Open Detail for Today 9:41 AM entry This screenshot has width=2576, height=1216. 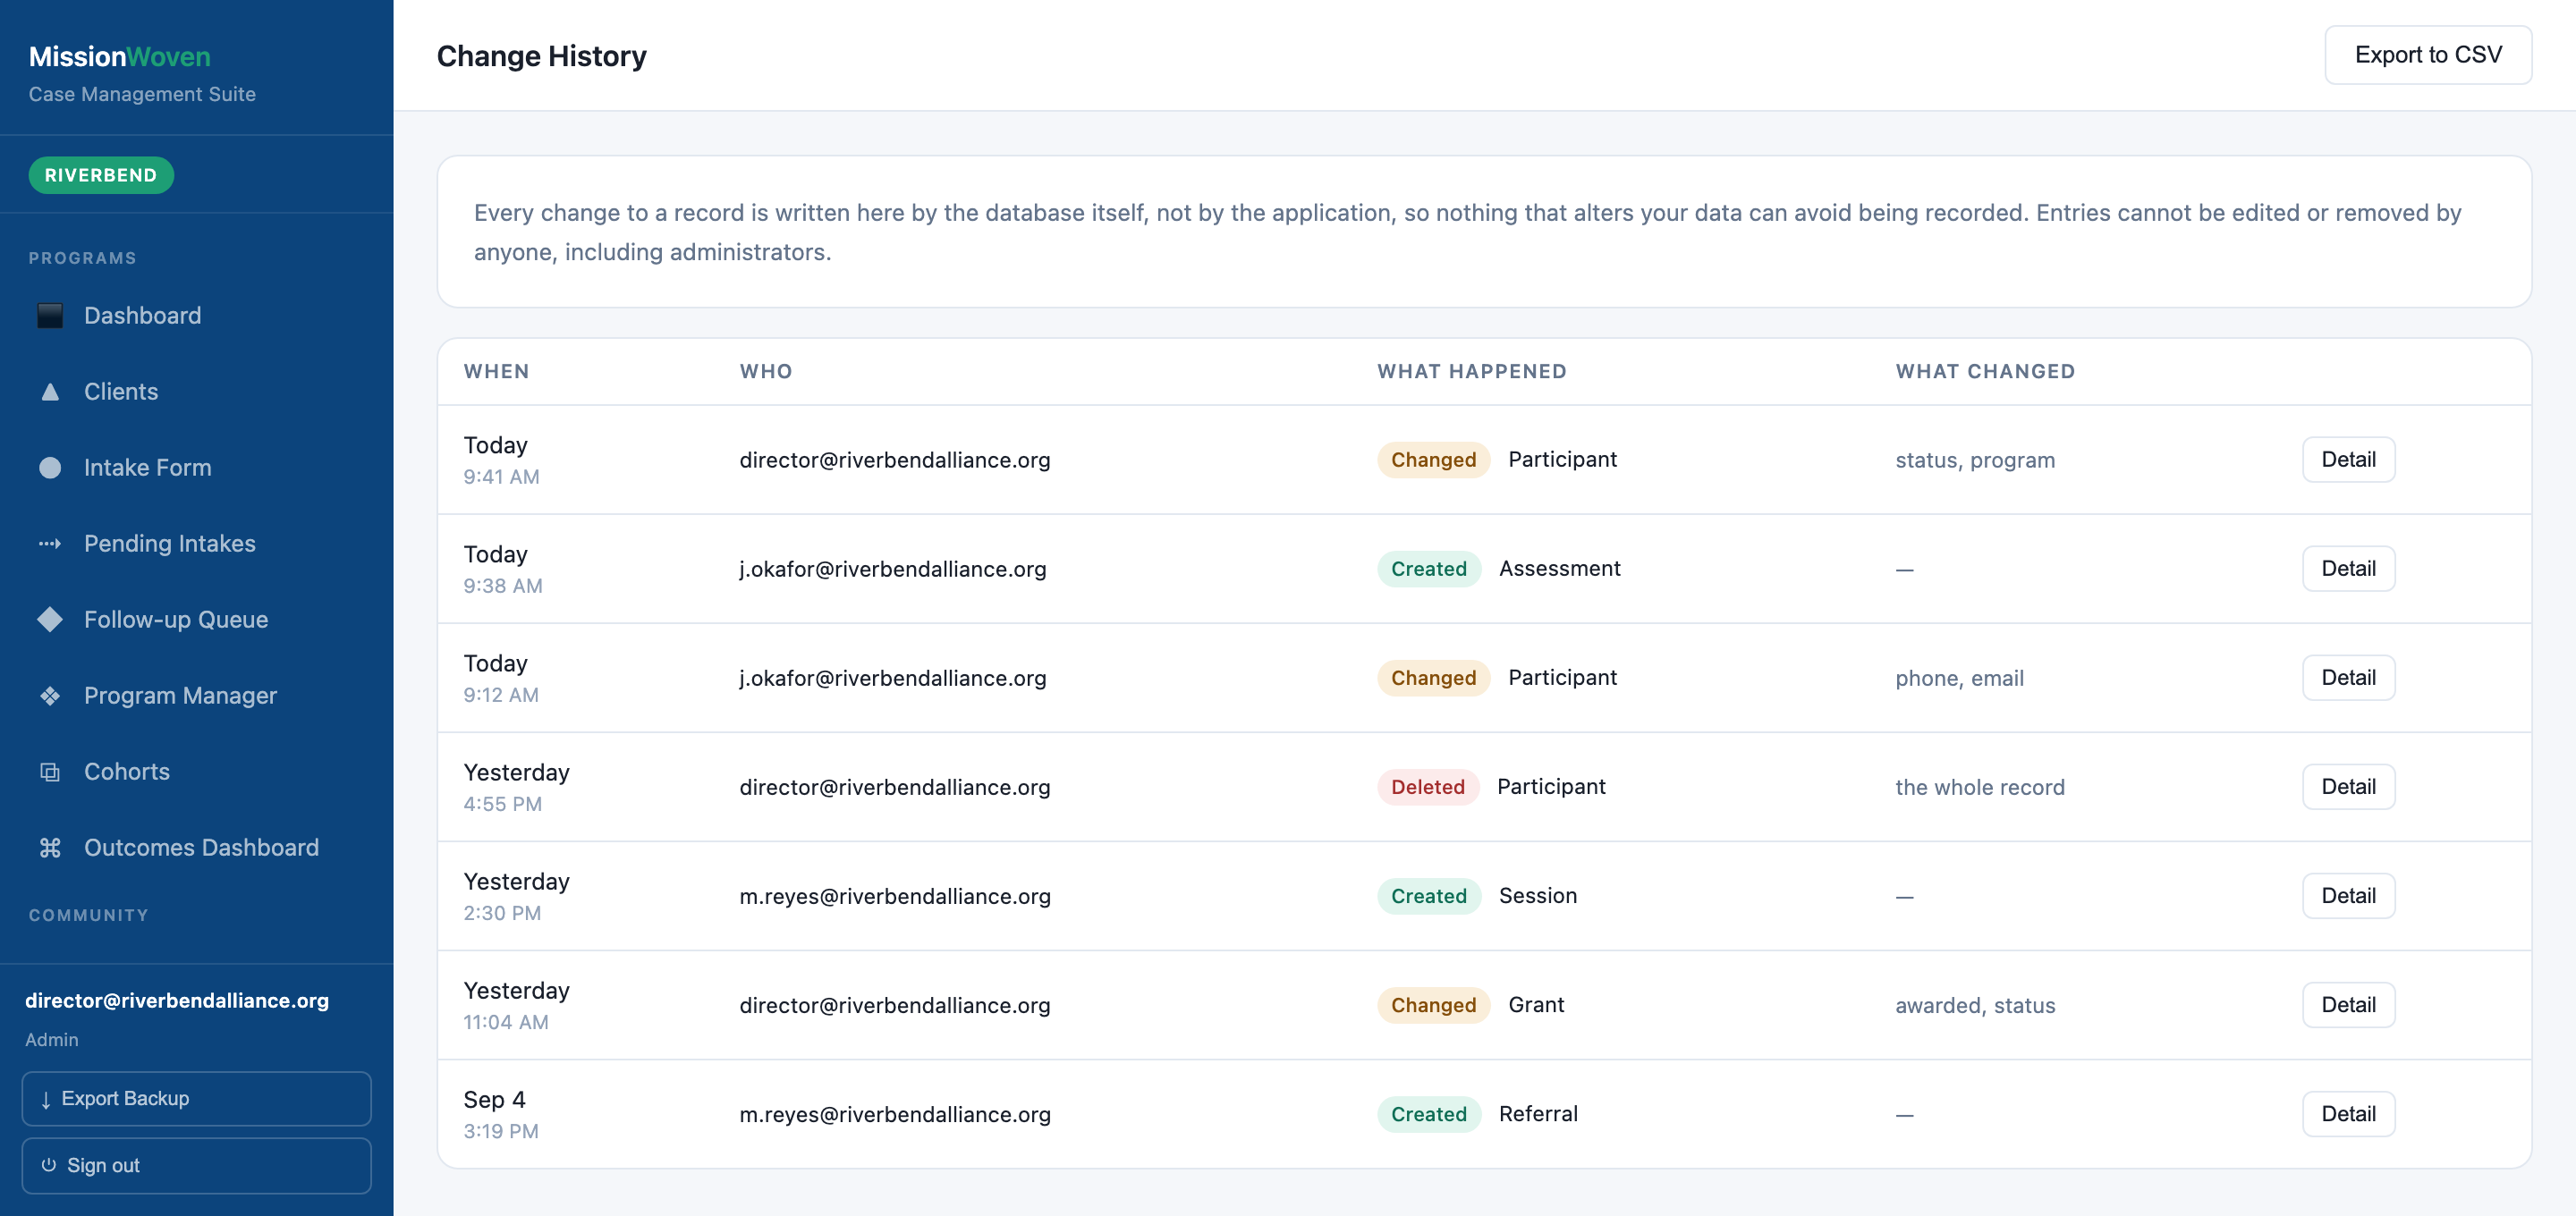tap(2348, 460)
